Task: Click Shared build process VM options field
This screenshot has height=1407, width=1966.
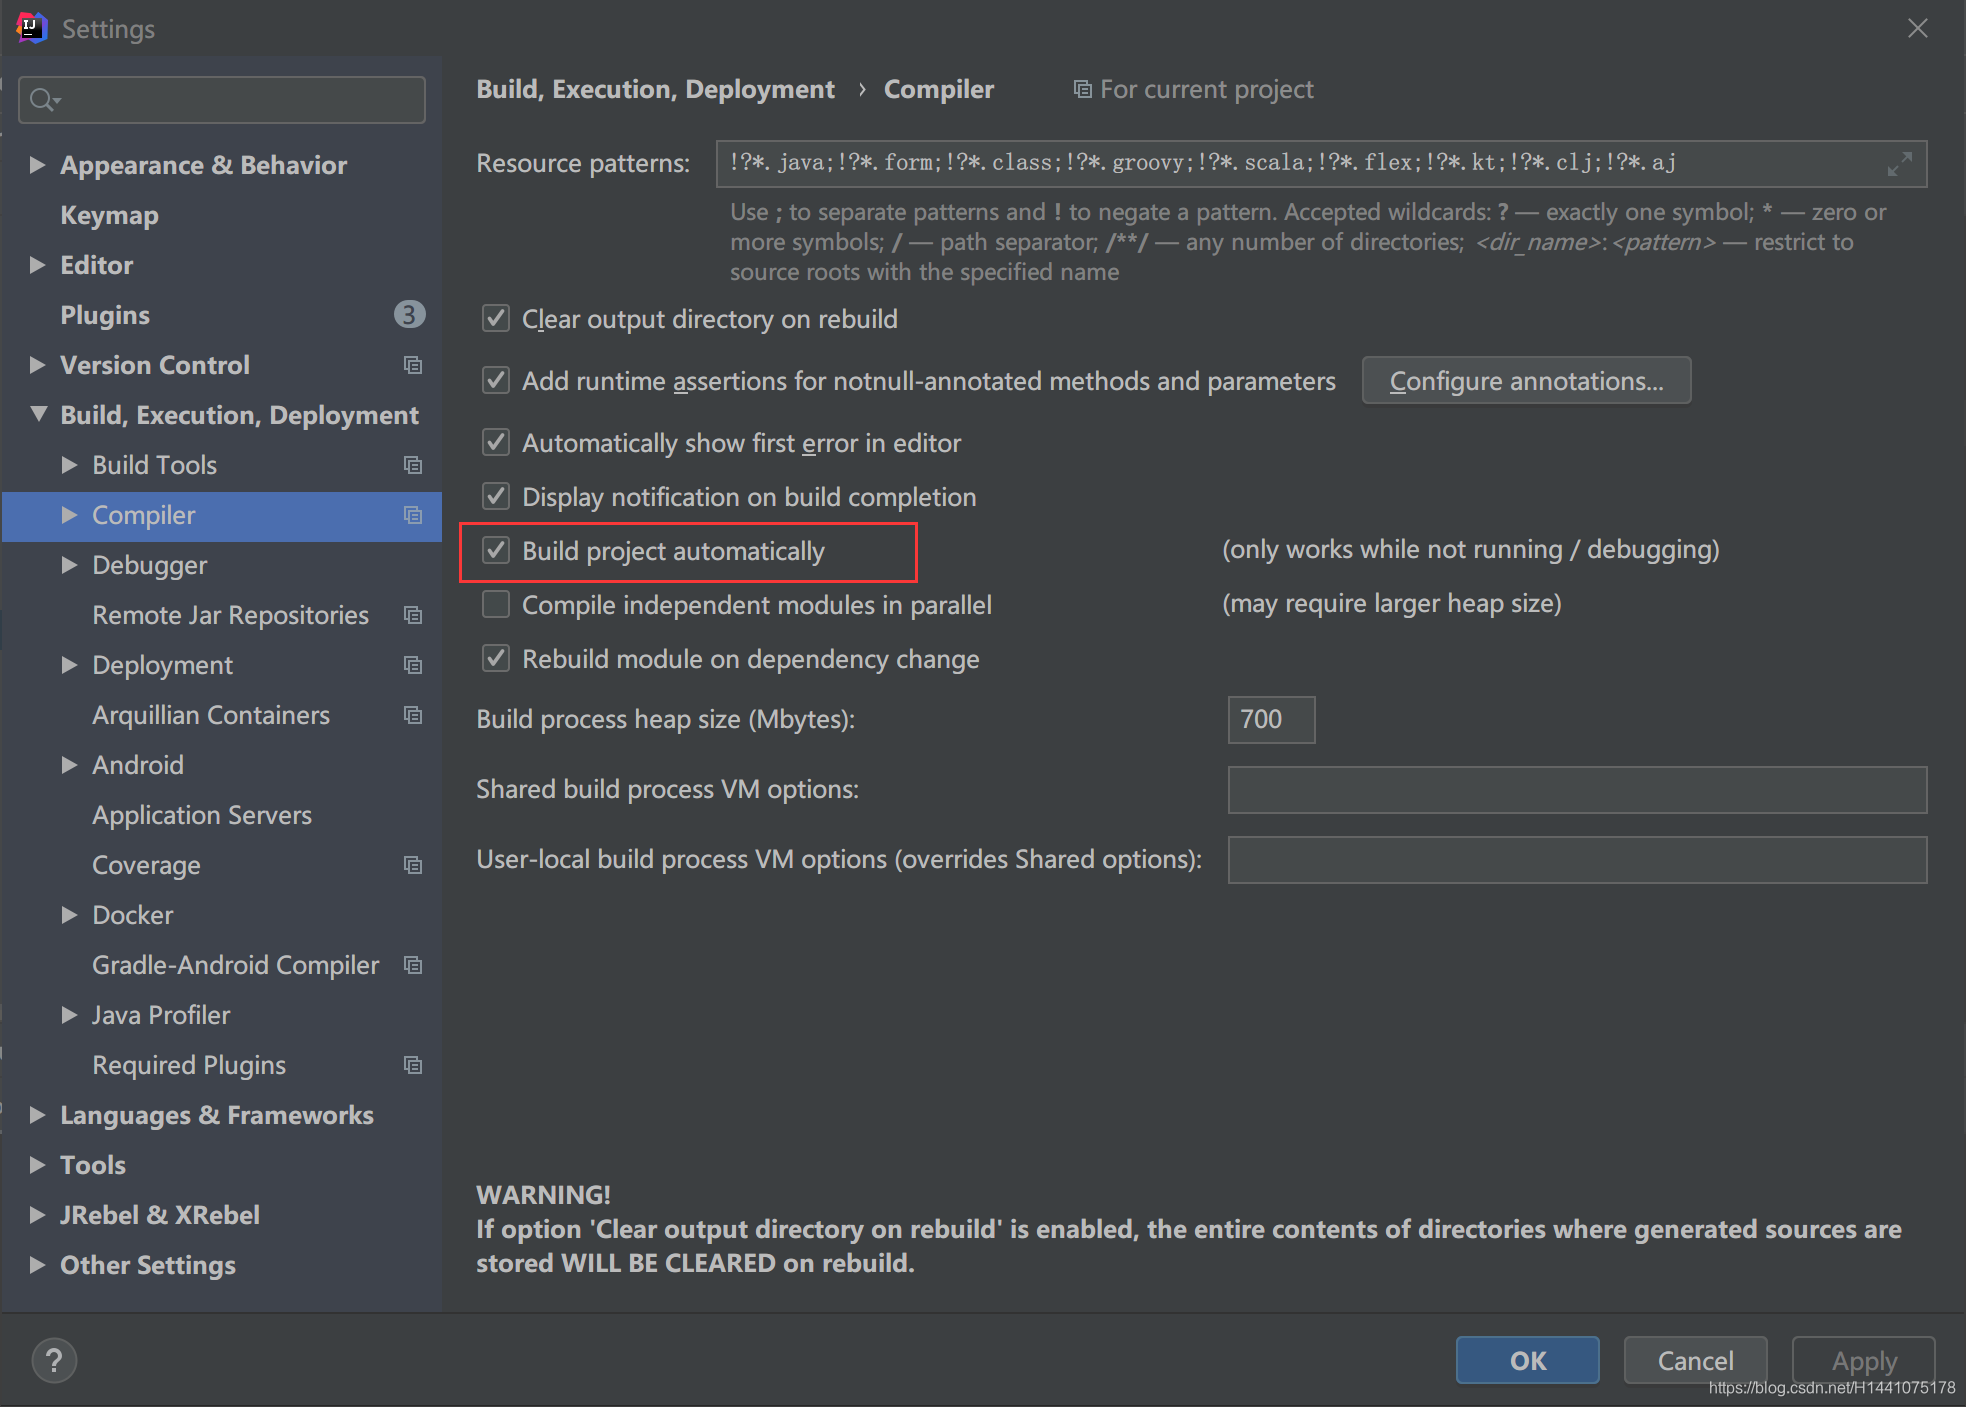Action: pos(1577,790)
